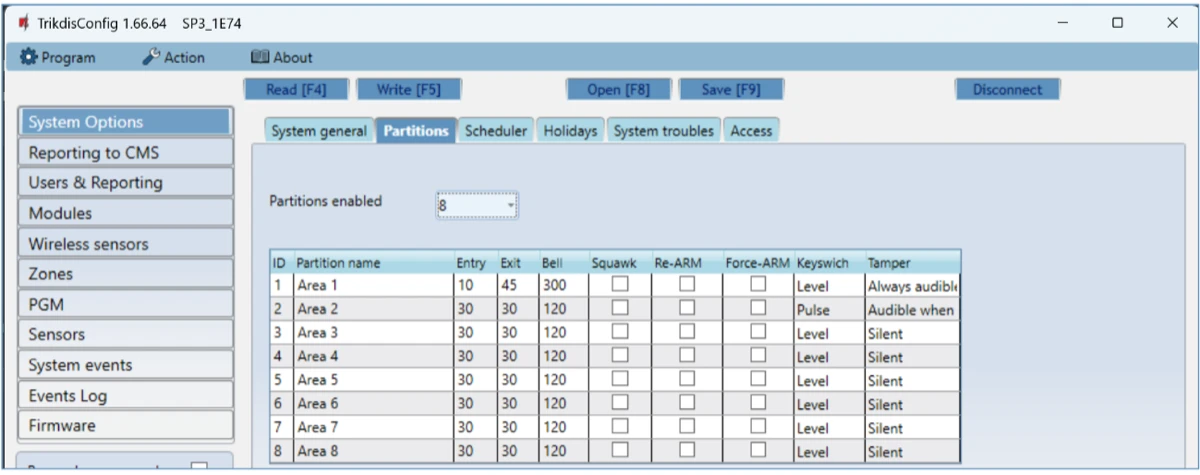
Task: Enable Squawk checkbox for Area 1
Action: [621, 284]
